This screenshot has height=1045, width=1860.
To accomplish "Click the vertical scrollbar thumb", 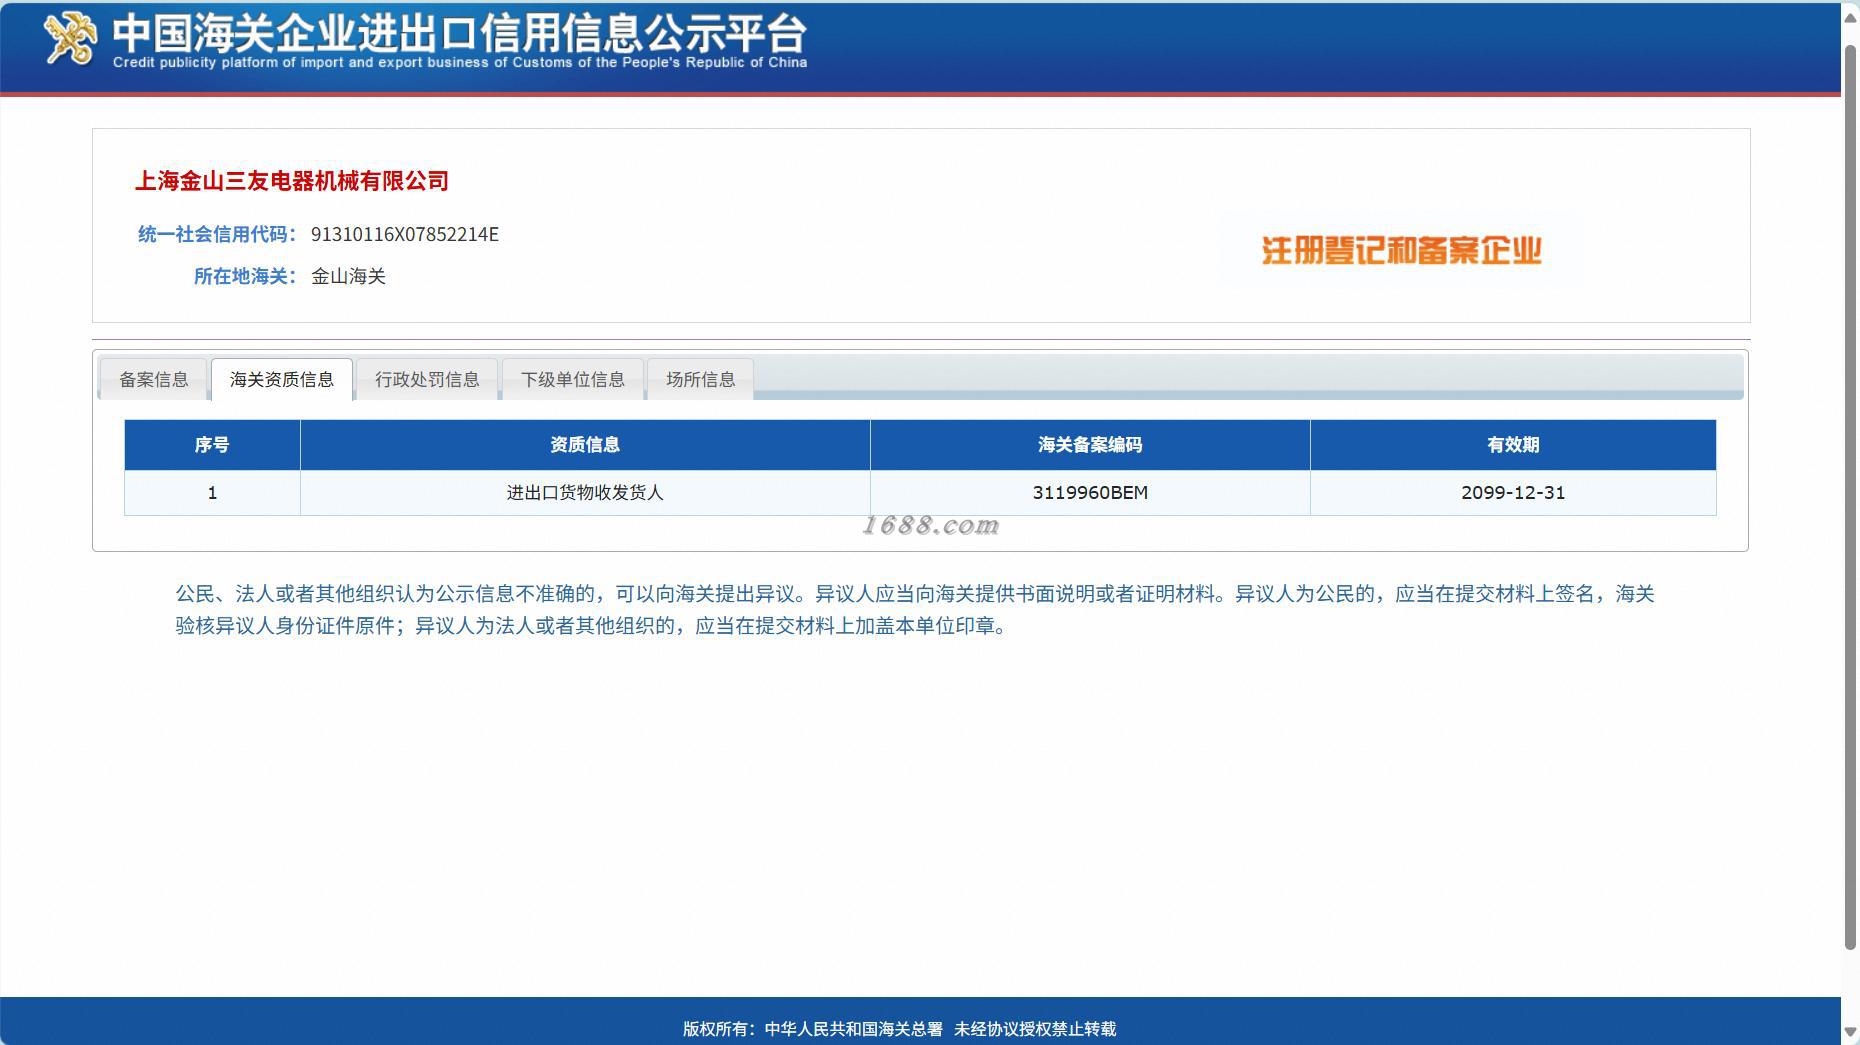I will click(x=1850, y=498).
